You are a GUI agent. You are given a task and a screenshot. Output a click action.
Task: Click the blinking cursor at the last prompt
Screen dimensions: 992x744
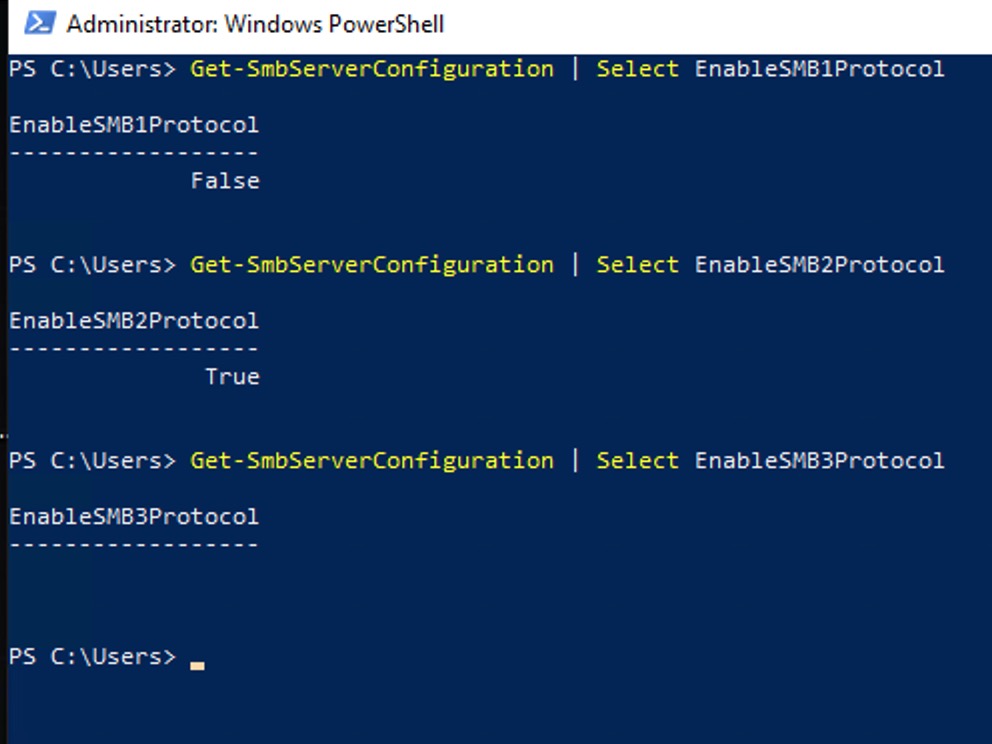point(197,664)
